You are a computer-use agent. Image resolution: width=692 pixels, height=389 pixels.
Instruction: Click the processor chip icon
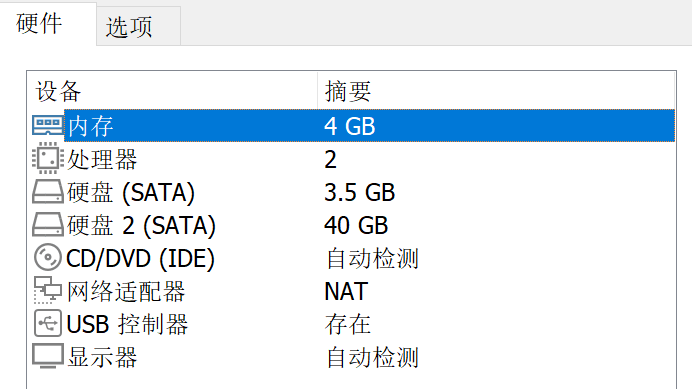click(x=48, y=159)
